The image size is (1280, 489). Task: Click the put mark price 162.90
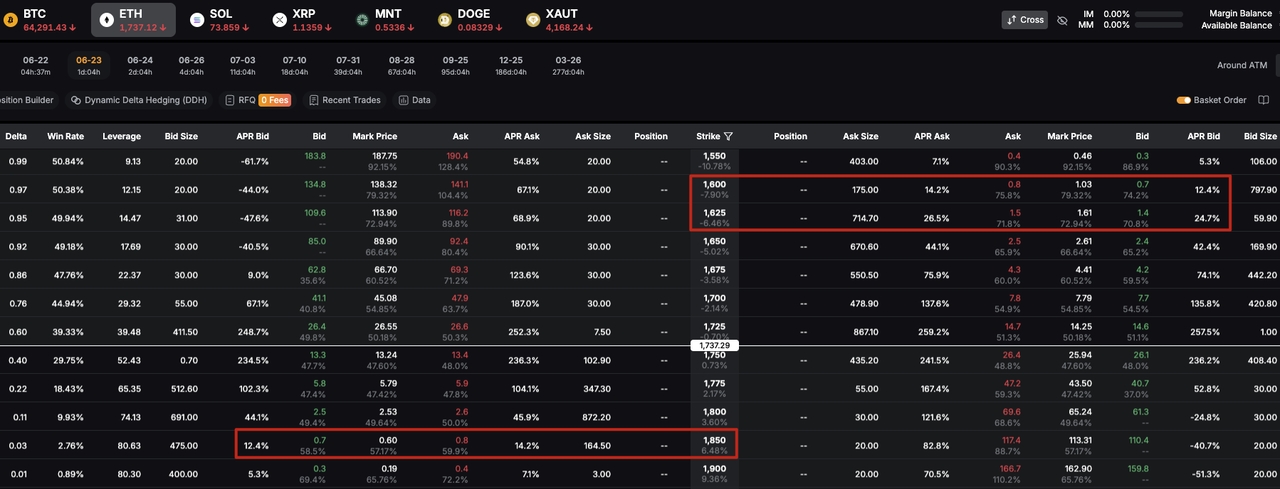[x=1077, y=466]
